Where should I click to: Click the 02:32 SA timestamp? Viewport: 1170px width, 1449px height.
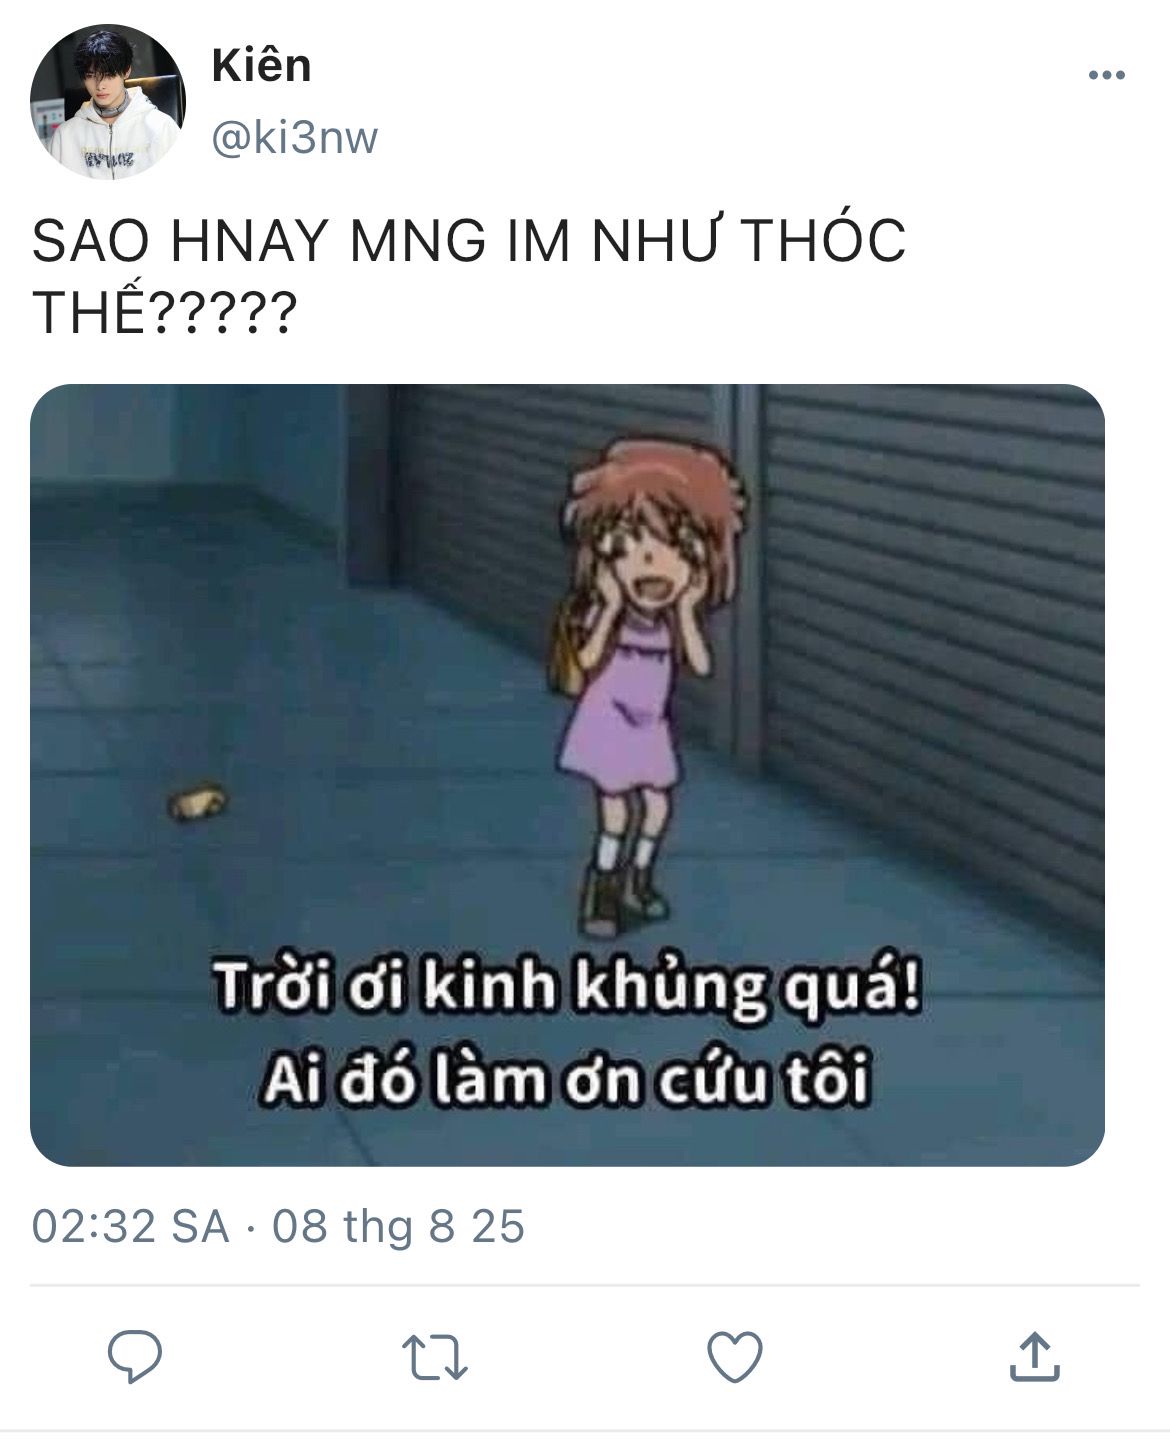tap(131, 1226)
